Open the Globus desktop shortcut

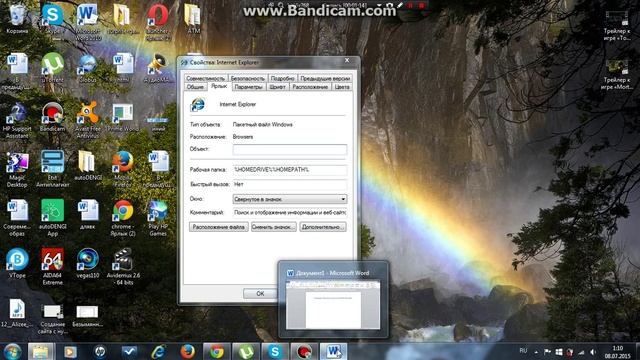point(87,68)
